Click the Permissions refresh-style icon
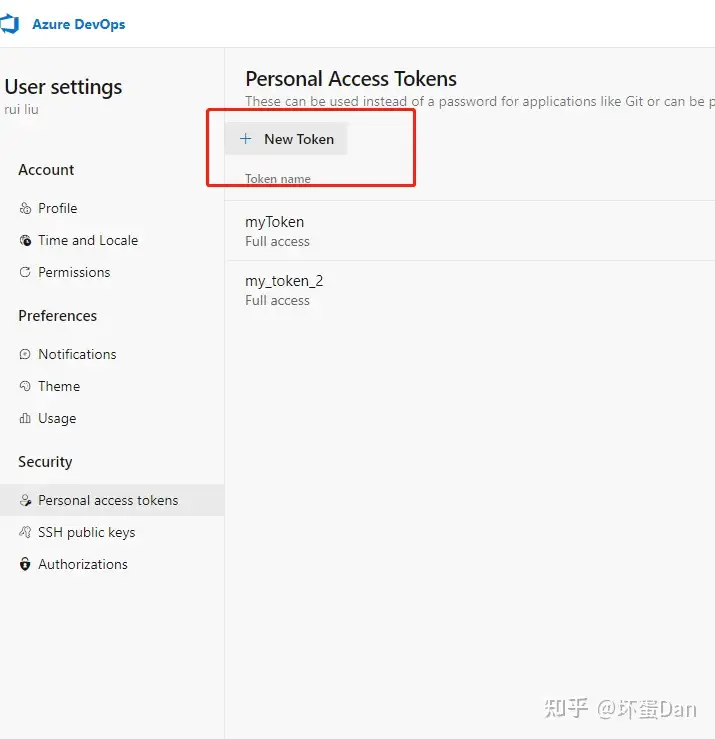The image size is (715, 739). coord(25,272)
